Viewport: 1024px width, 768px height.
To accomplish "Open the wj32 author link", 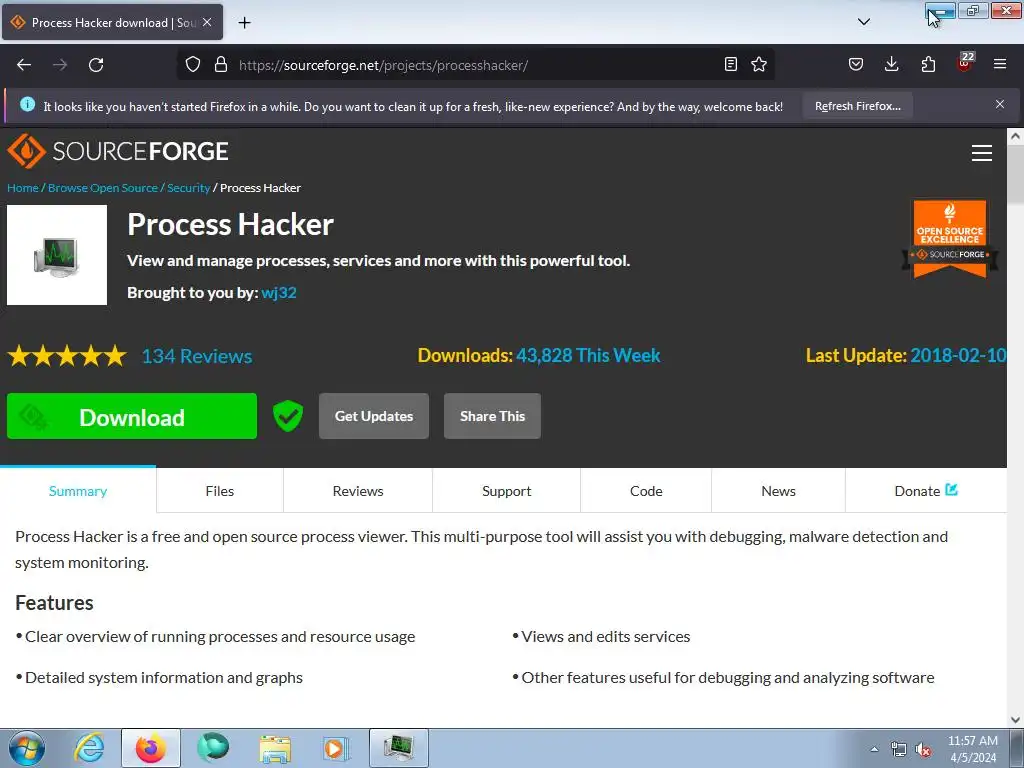I will [279, 293].
